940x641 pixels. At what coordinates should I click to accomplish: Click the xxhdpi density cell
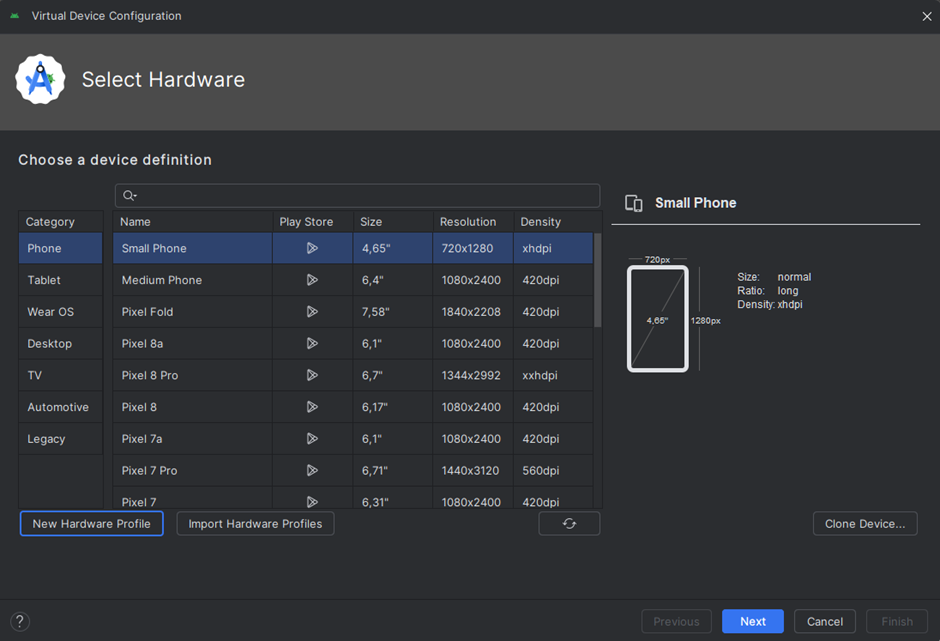553,375
